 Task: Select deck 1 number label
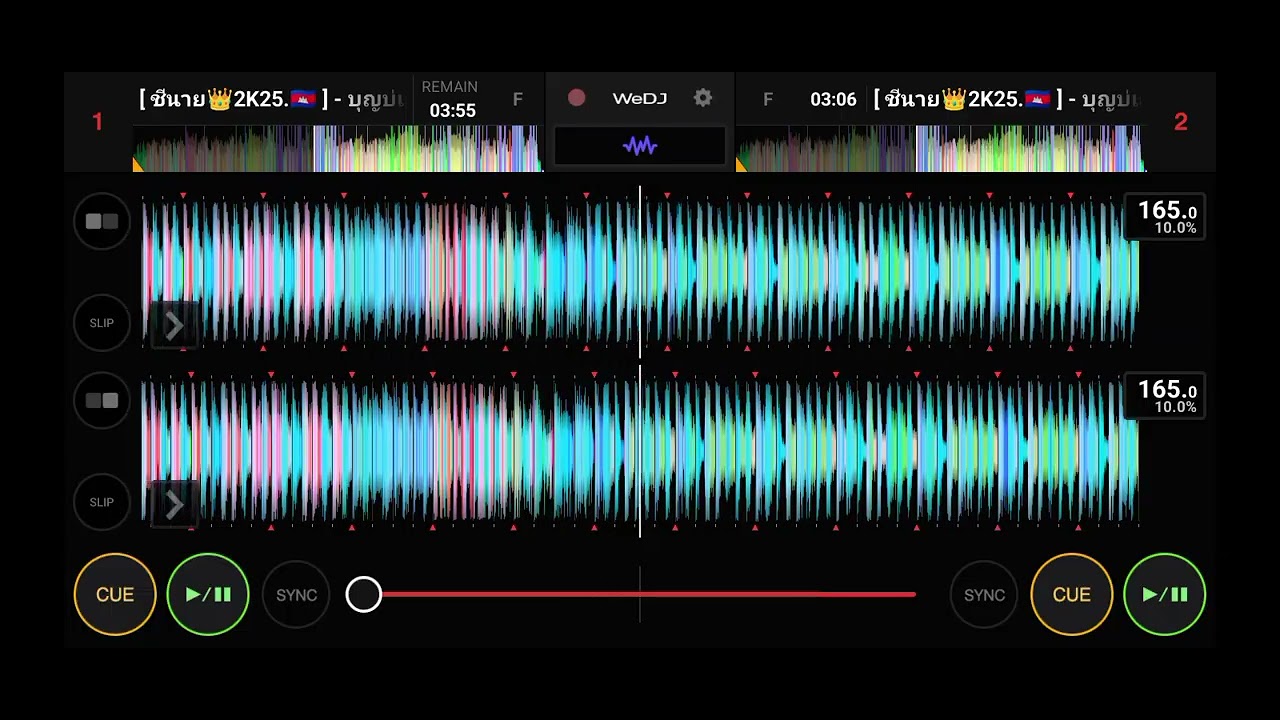click(x=98, y=122)
